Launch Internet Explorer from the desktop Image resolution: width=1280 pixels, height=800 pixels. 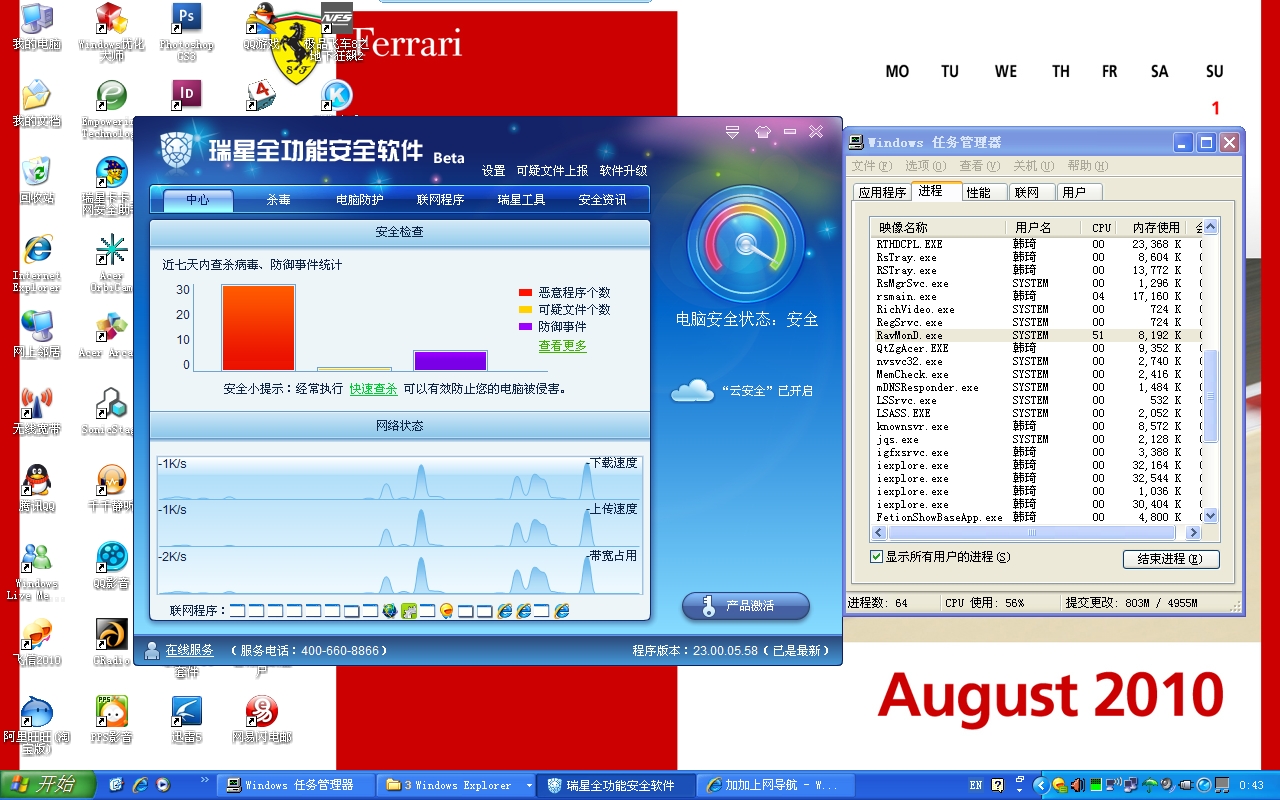pos(36,262)
